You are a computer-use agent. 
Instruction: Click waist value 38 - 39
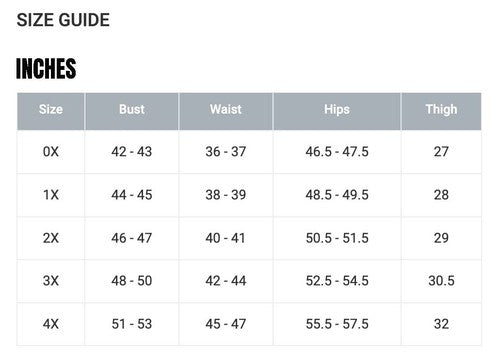tap(226, 195)
